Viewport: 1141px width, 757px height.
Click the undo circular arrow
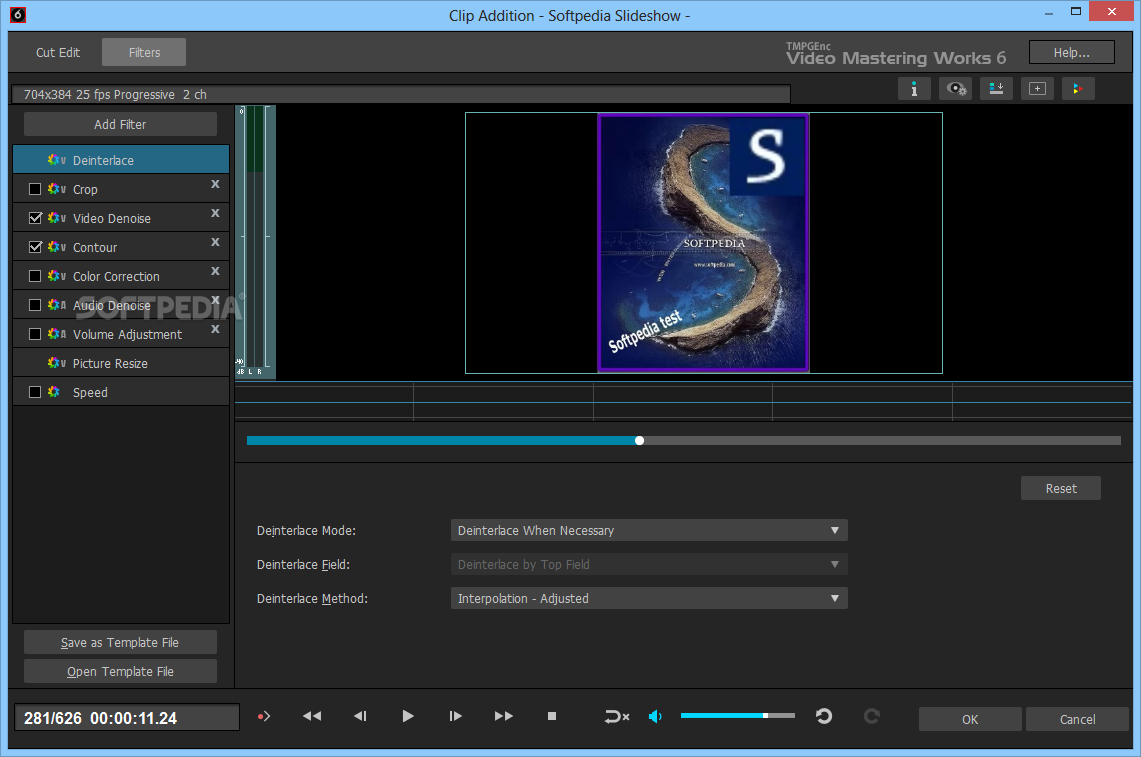(x=824, y=717)
